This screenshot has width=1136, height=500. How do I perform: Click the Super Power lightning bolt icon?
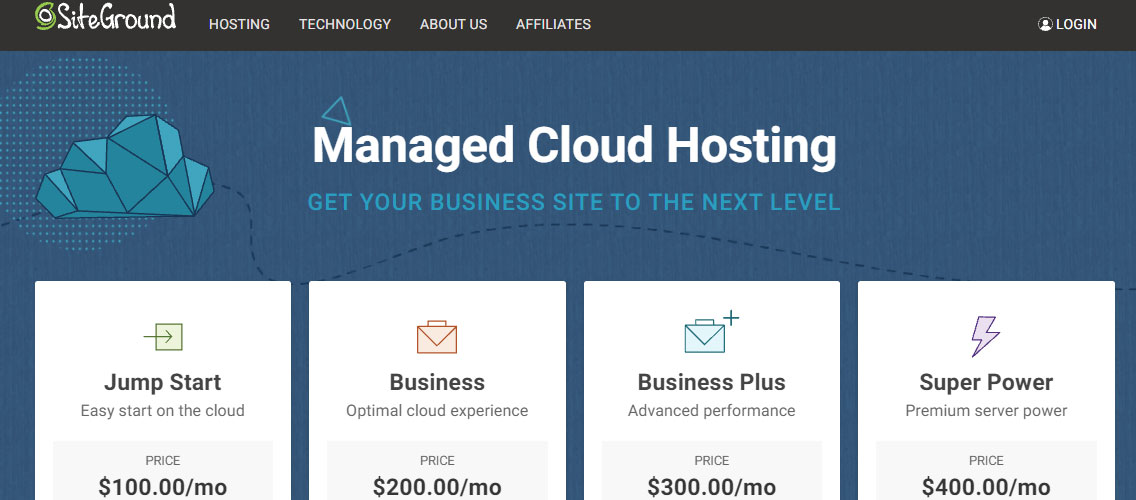pos(985,336)
